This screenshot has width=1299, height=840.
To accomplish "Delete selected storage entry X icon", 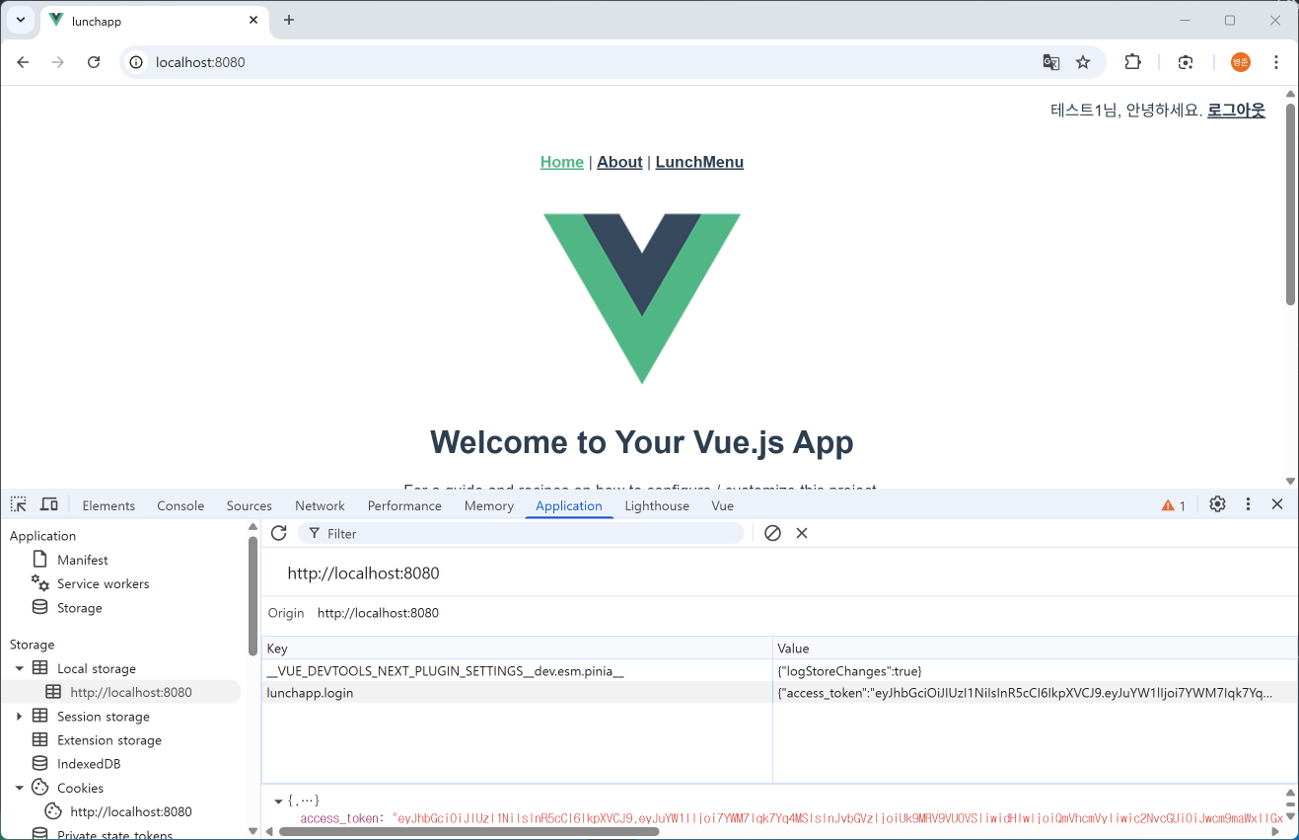I will click(x=802, y=533).
